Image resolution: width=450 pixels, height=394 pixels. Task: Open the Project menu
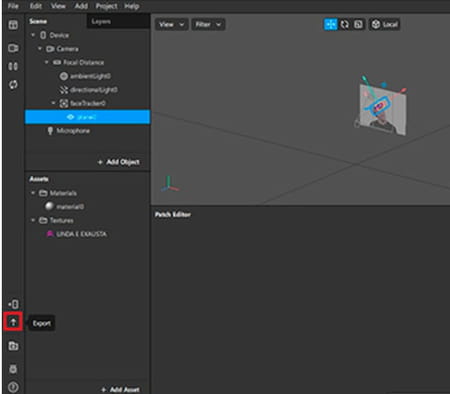[x=107, y=6]
